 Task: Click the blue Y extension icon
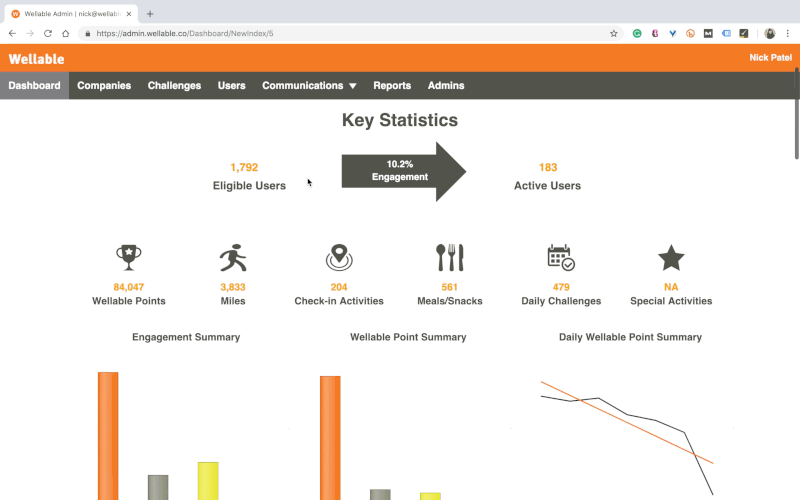672,34
